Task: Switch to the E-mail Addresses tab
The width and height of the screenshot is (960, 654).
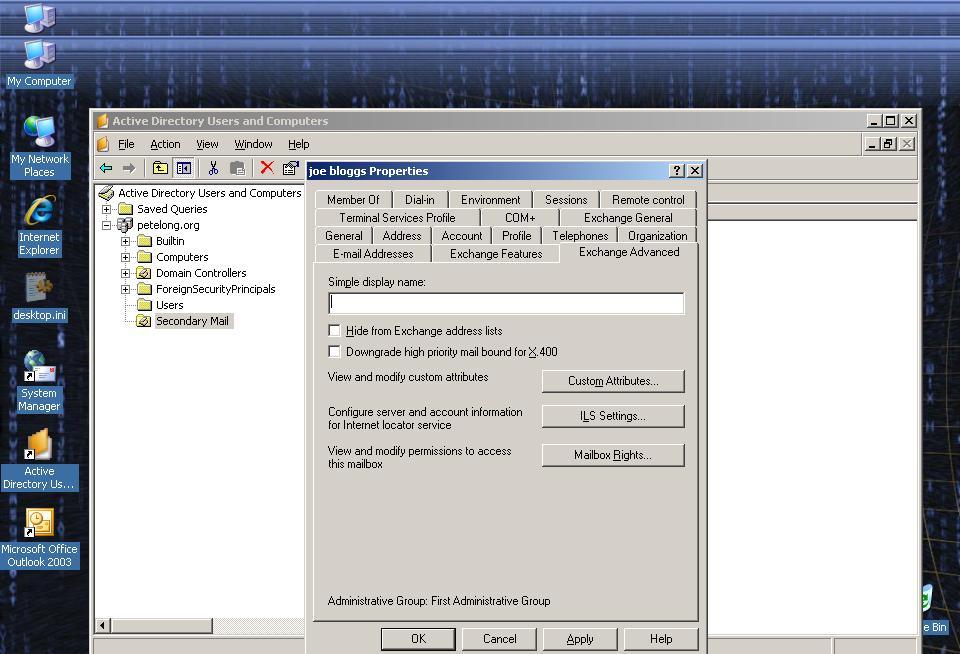Action: 373,254
